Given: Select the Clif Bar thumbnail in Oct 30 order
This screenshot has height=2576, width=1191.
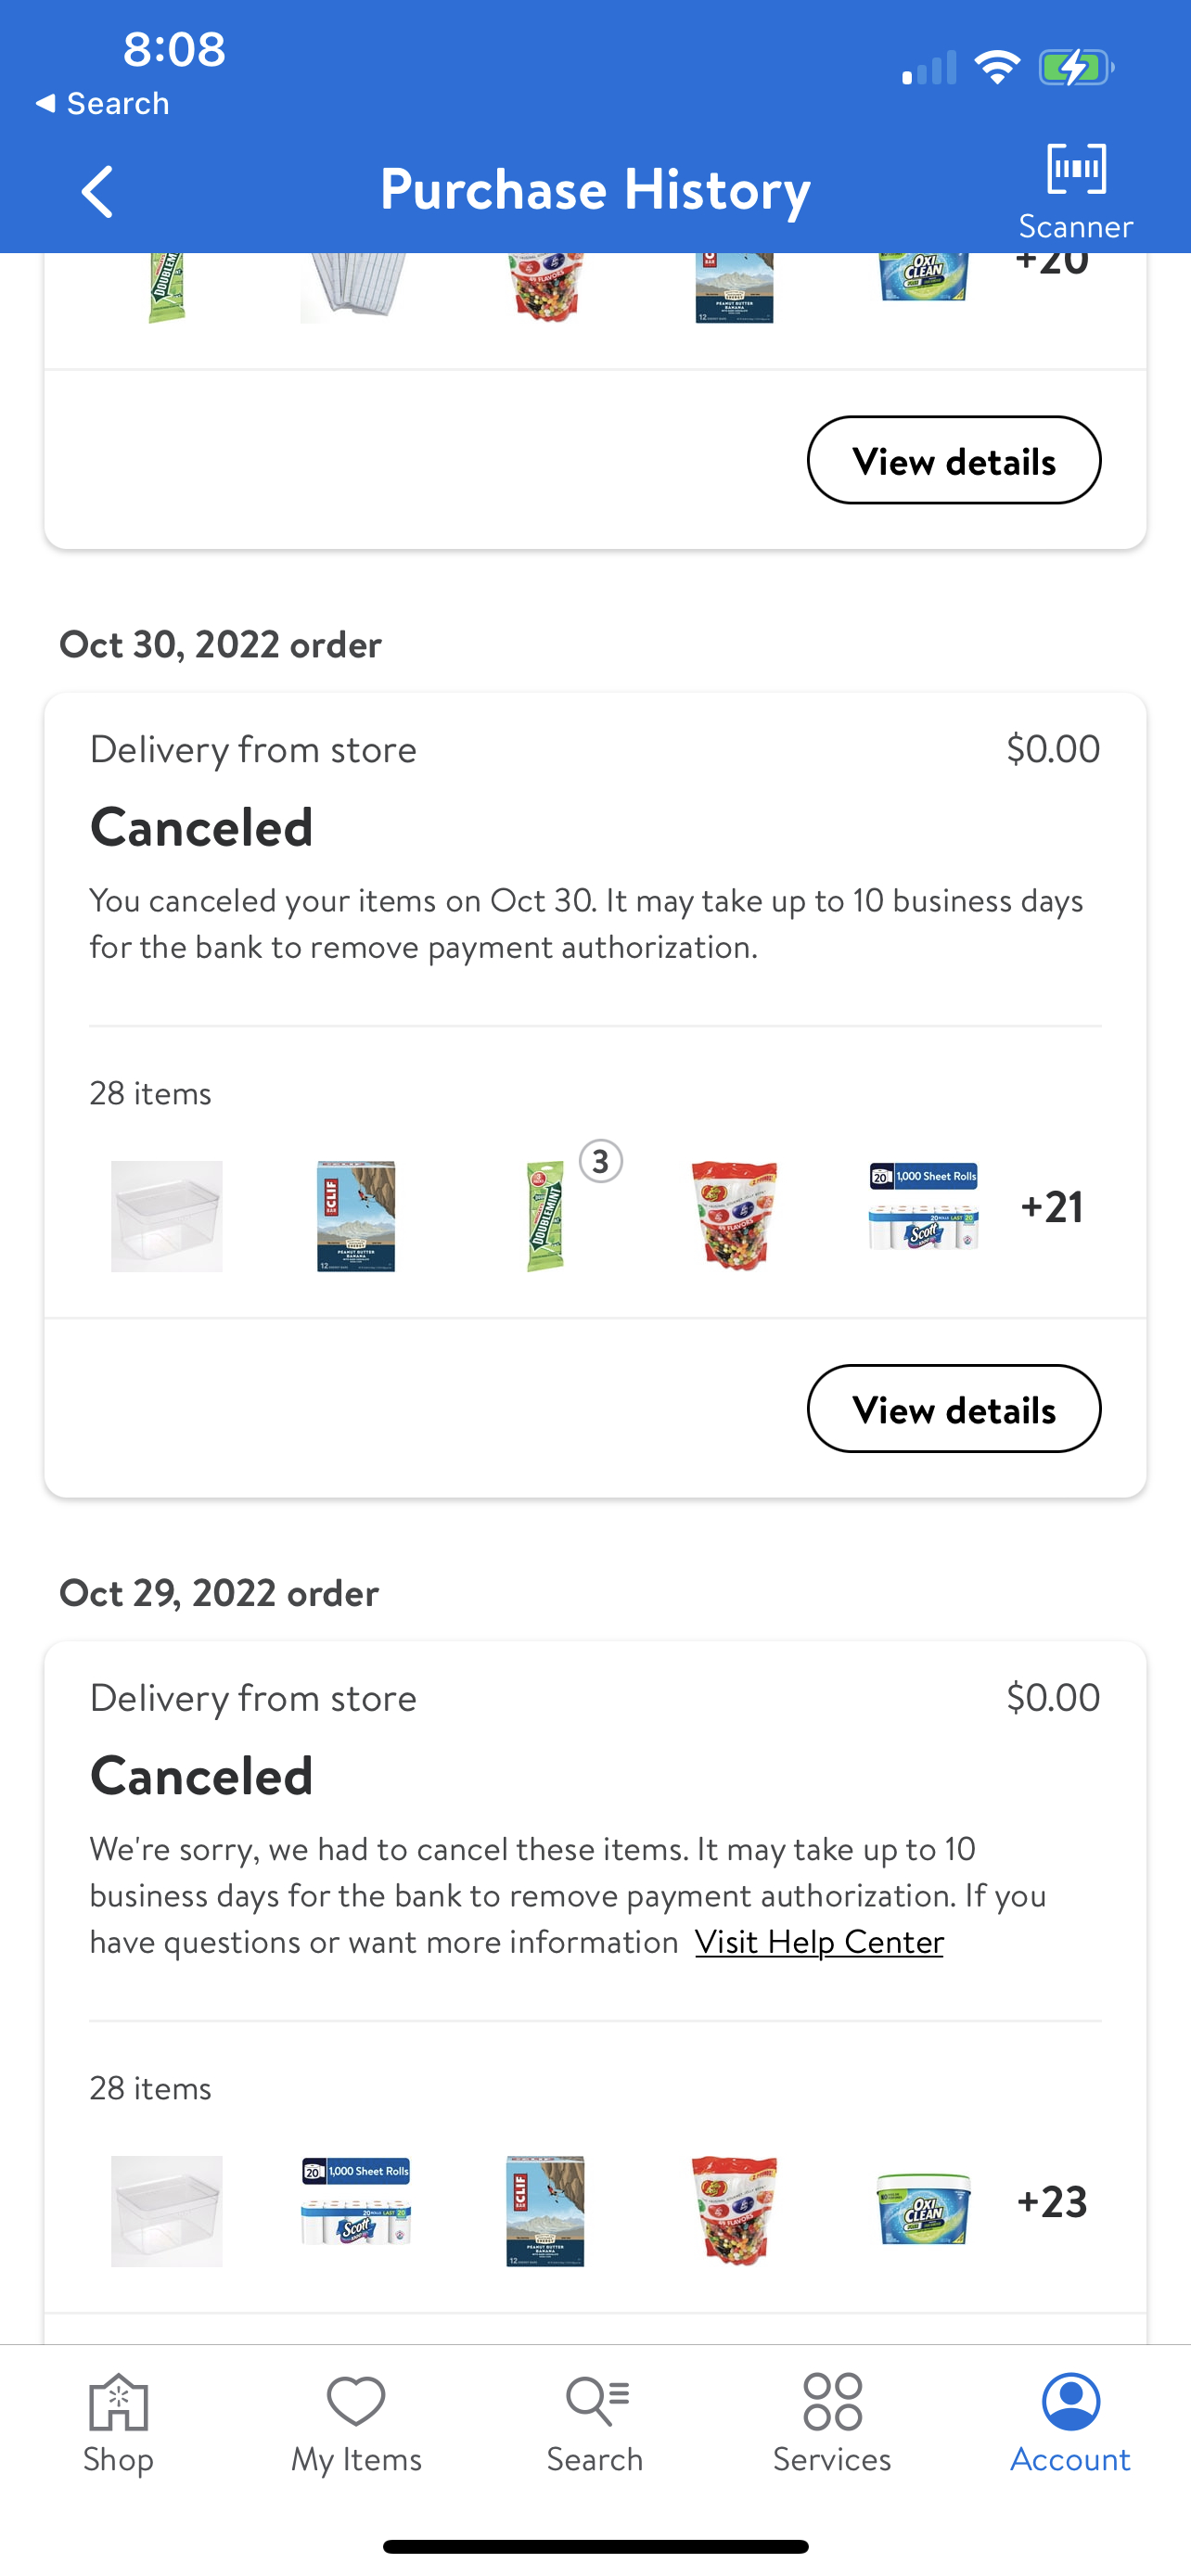Looking at the screenshot, I should (356, 1215).
